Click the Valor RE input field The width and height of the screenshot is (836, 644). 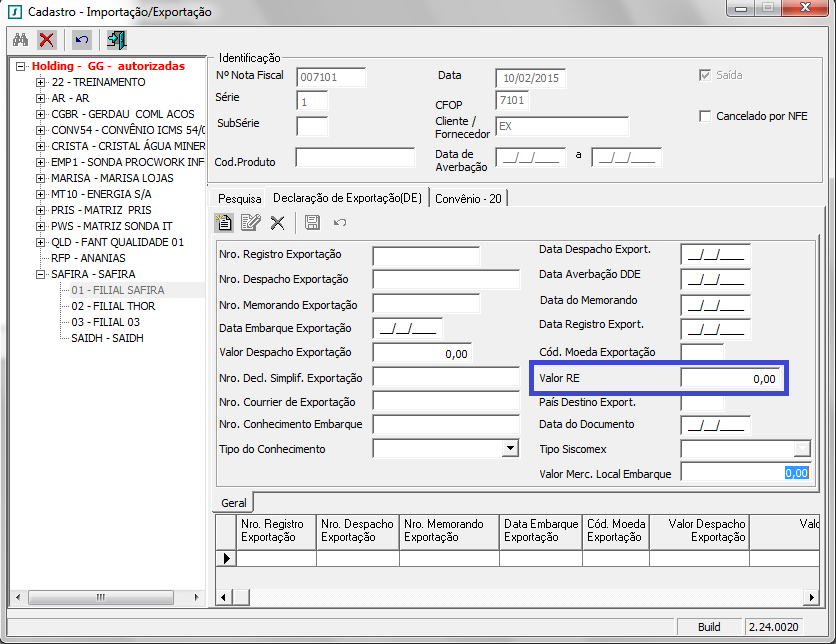pyautogui.click(x=729, y=379)
